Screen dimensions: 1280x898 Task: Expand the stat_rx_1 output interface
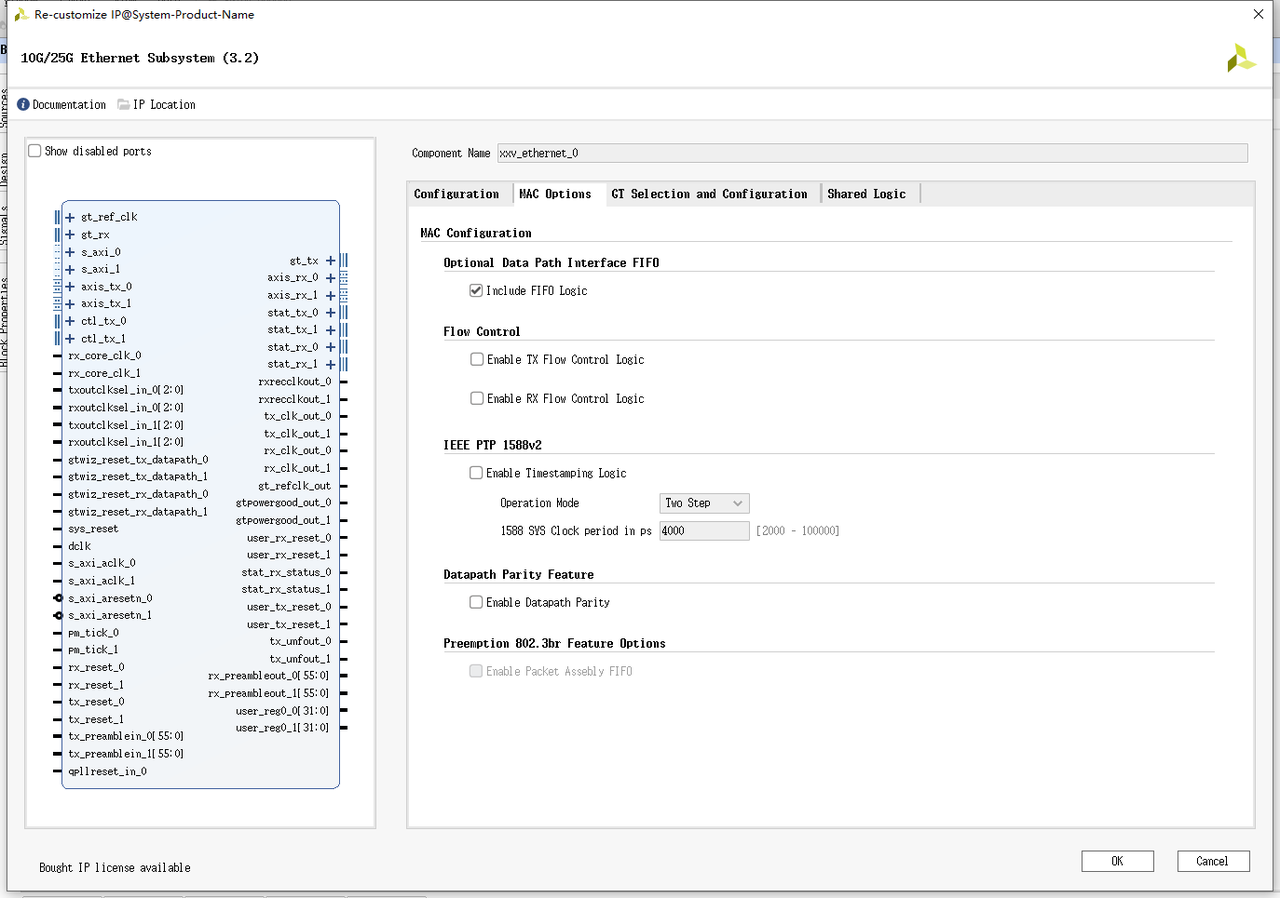pyautogui.click(x=330, y=365)
